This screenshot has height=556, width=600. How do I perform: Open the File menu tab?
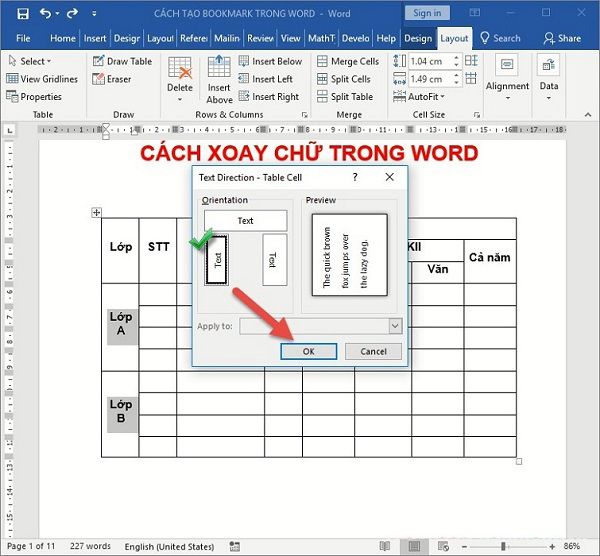coord(23,38)
